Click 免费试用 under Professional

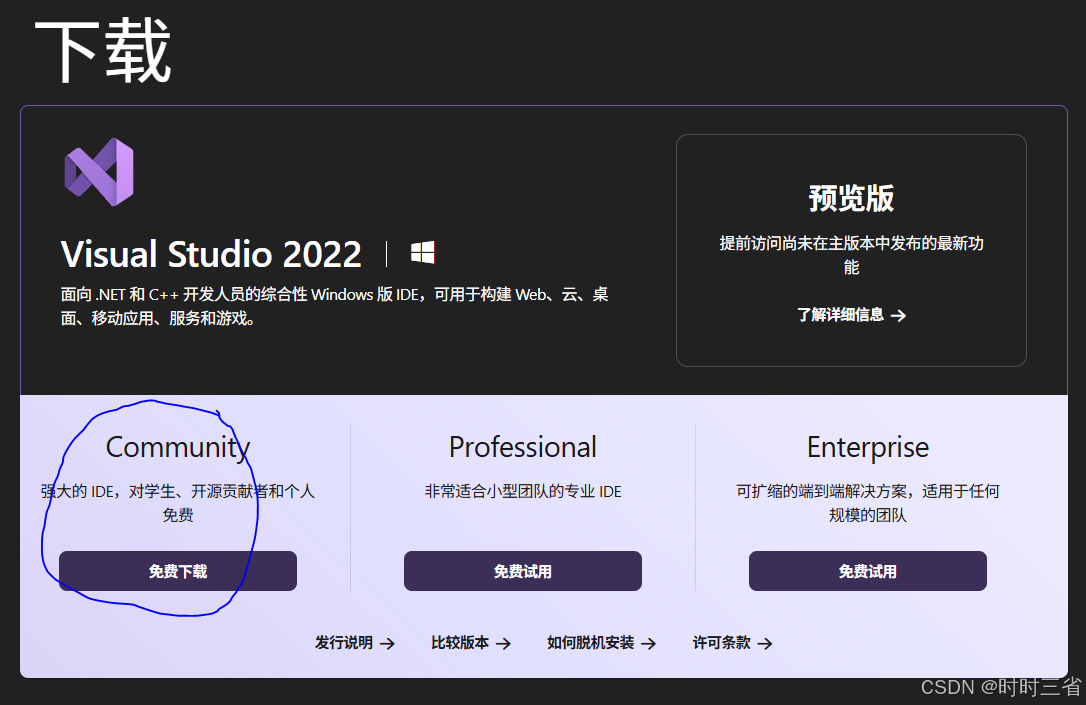click(x=523, y=571)
